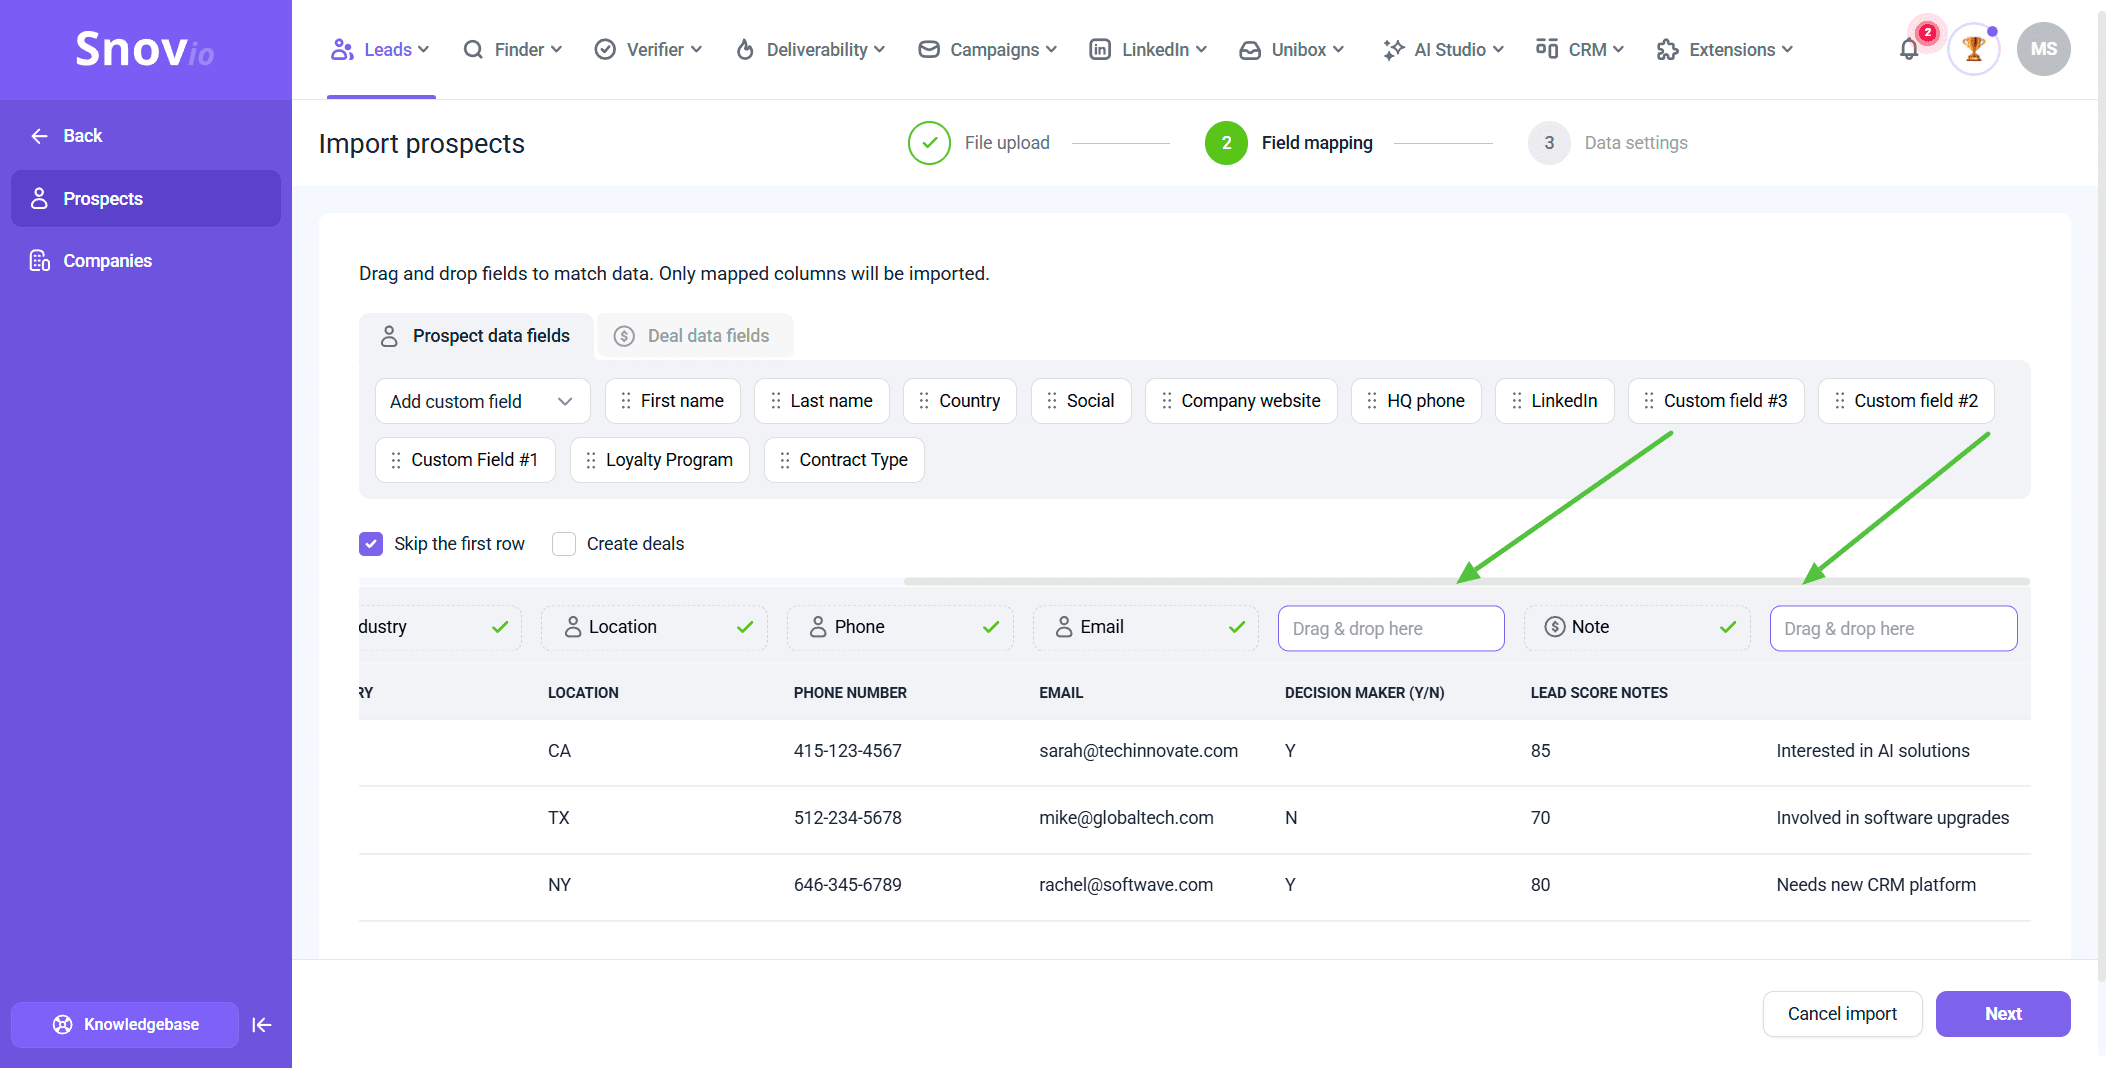Select Prospects in the sidebar

(x=146, y=199)
